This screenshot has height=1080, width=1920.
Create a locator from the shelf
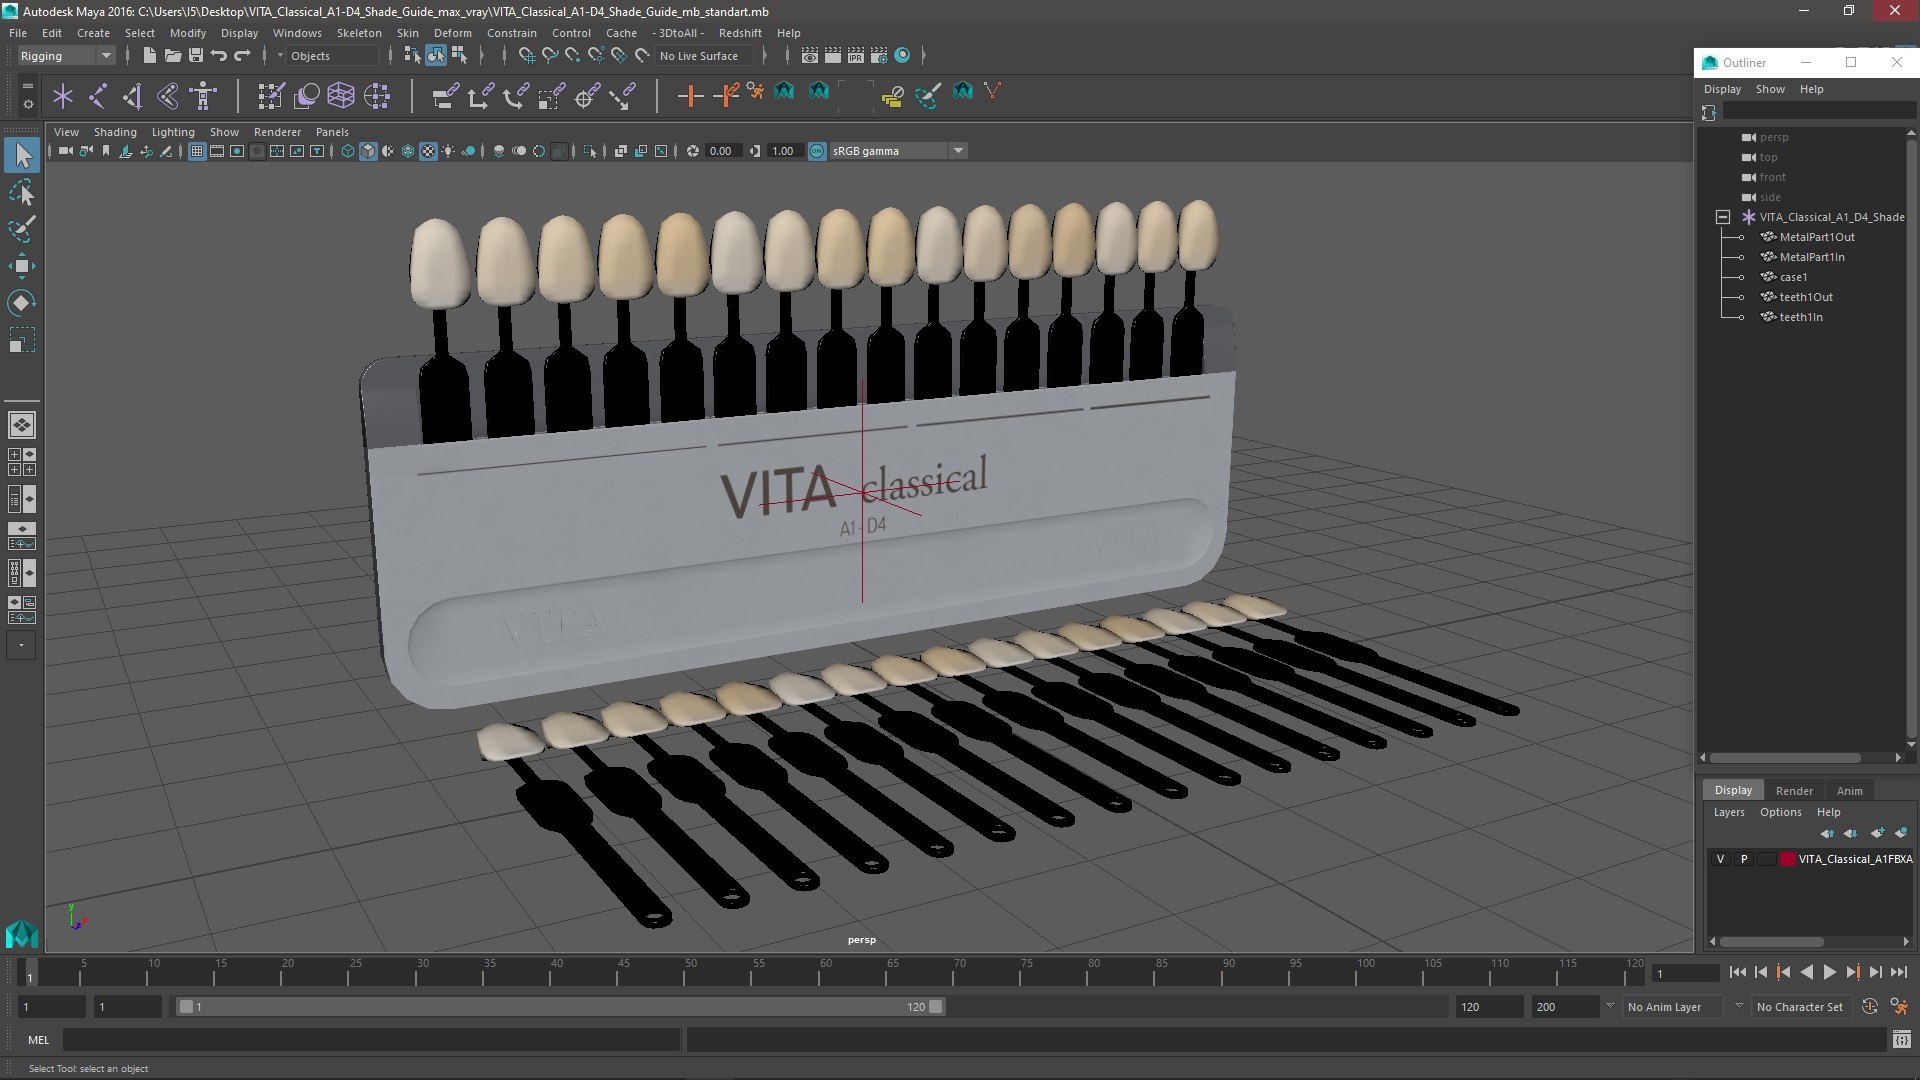point(63,96)
